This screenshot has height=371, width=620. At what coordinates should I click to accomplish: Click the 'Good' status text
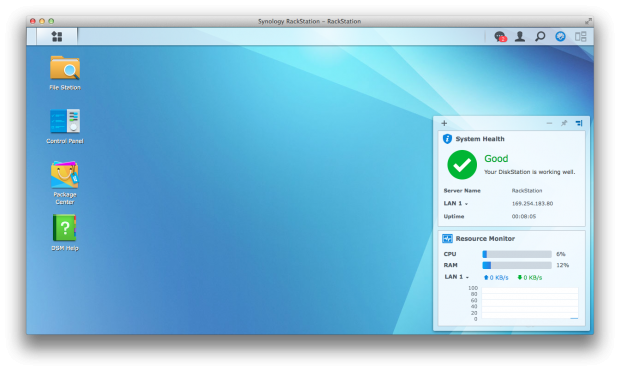[x=496, y=159]
